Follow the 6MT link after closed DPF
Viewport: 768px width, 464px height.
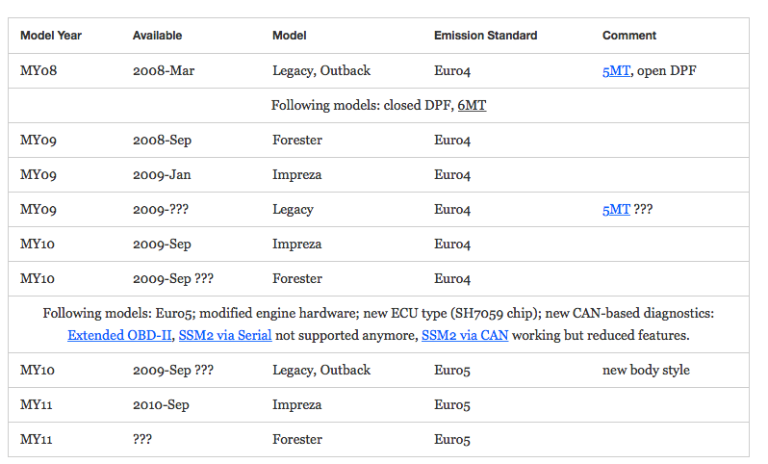pos(472,105)
